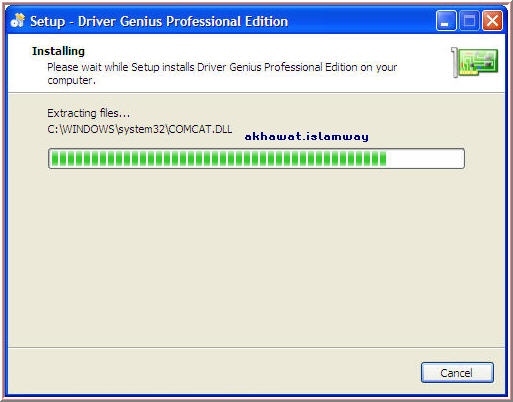Image resolution: width=513 pixels, height=402 pixels.
Task: Click the 'Professional Edition' text in title bar
Action: point(227,21)
